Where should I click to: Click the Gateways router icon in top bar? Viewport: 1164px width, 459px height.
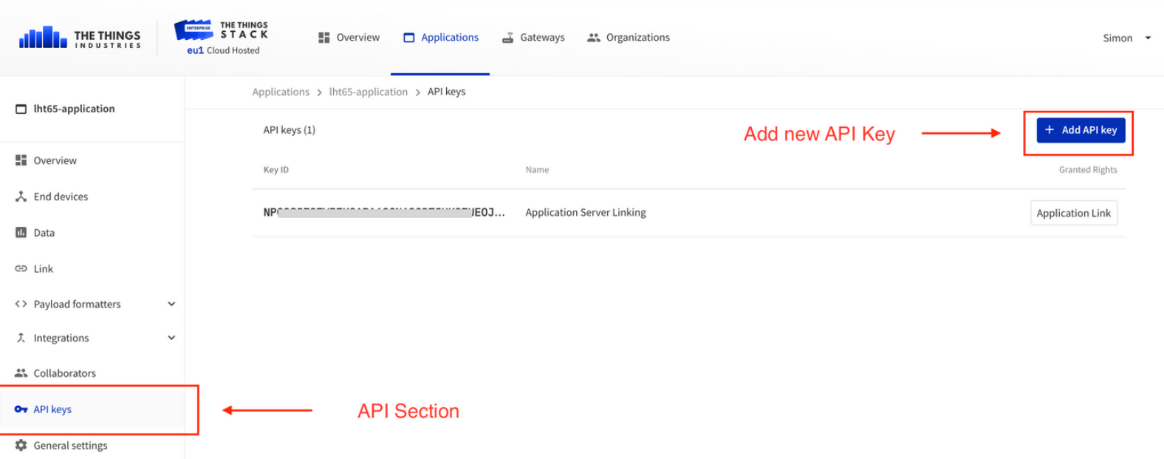[x=508, y=37]
